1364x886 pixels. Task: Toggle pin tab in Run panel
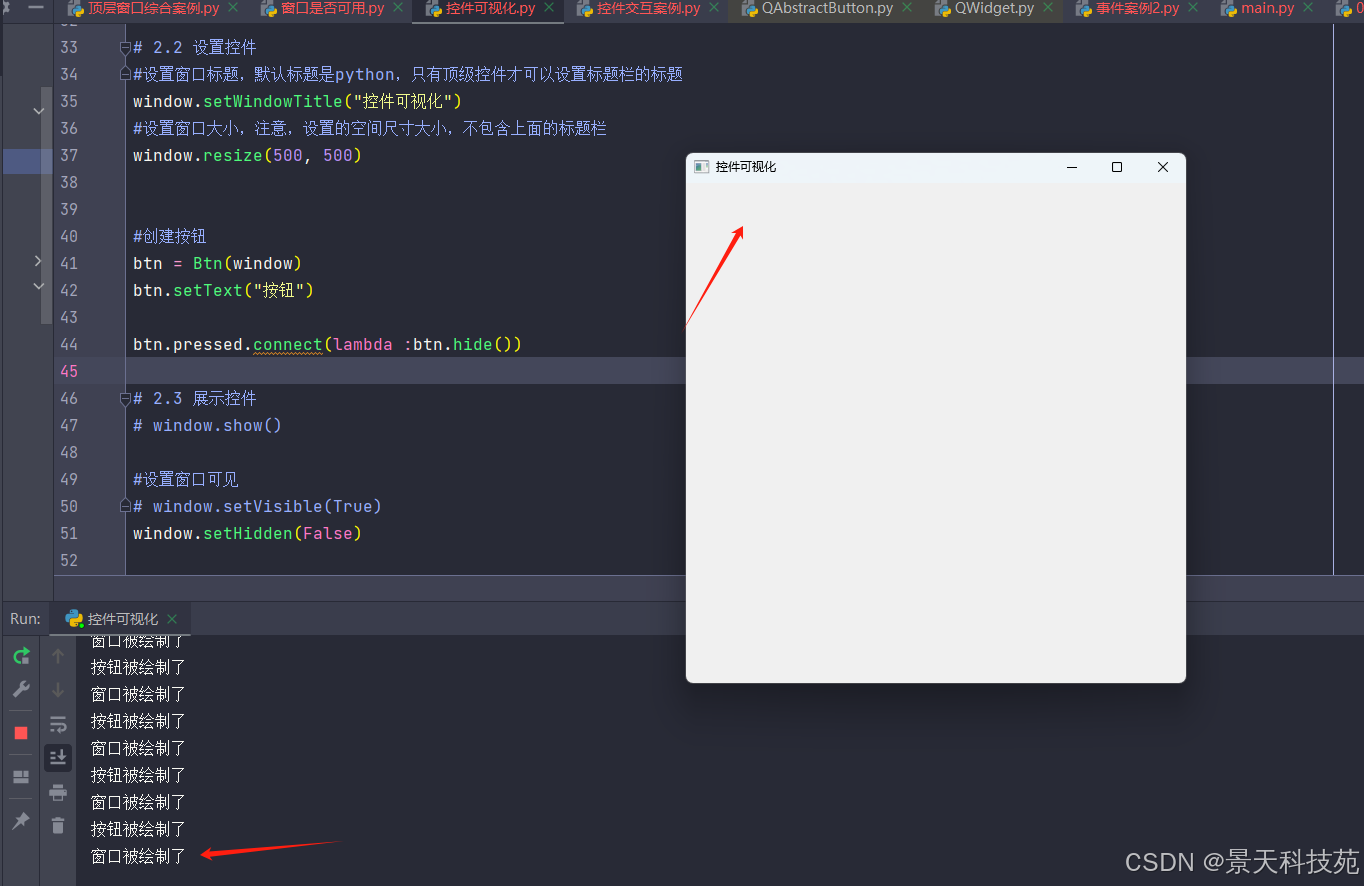point(21,821)
